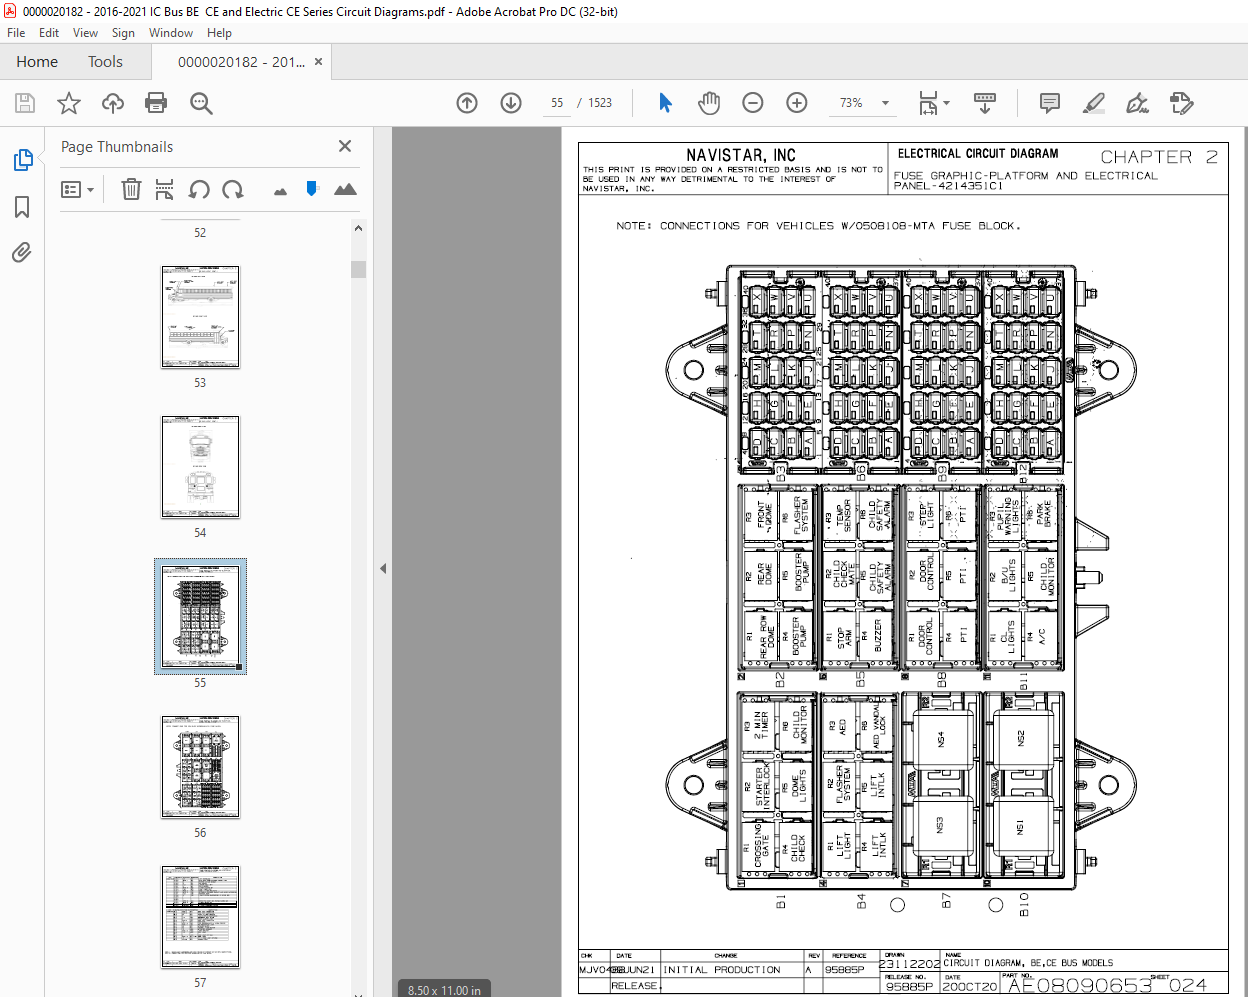Image resolution: width=1248 pixels, height=997 pixels.
Task: Click the page number input field
Action: pos(557,103)
